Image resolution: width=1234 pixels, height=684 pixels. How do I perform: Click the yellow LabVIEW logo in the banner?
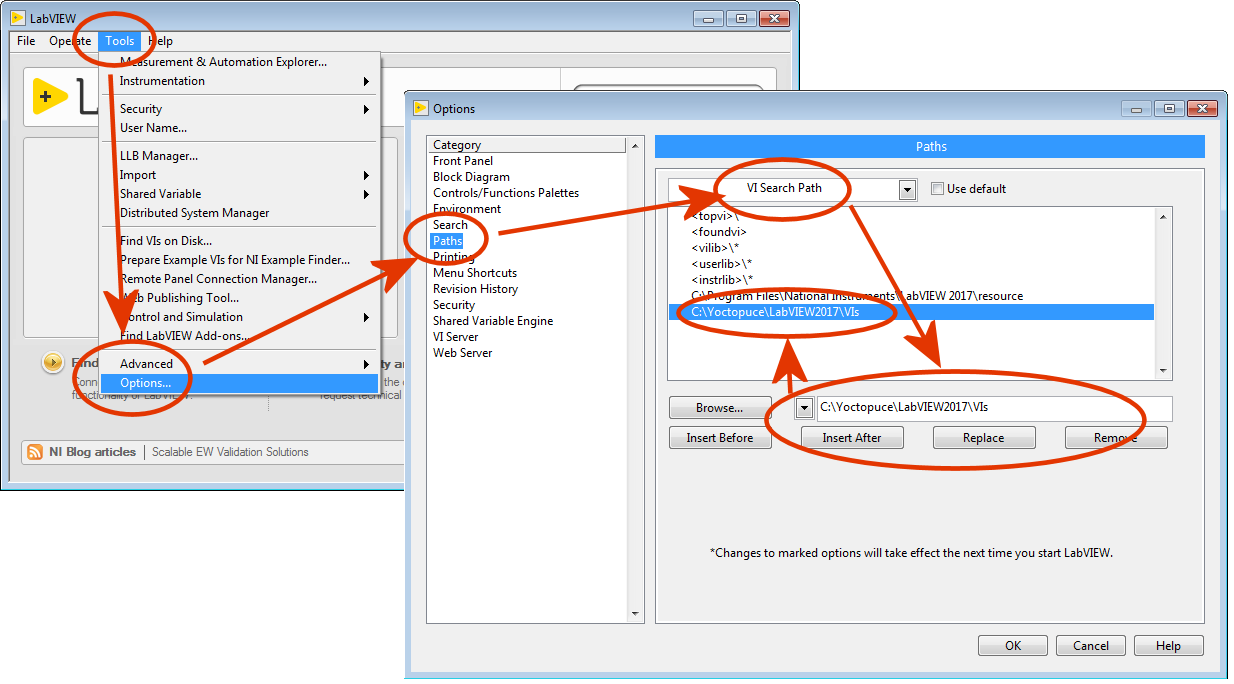[50, 96]
